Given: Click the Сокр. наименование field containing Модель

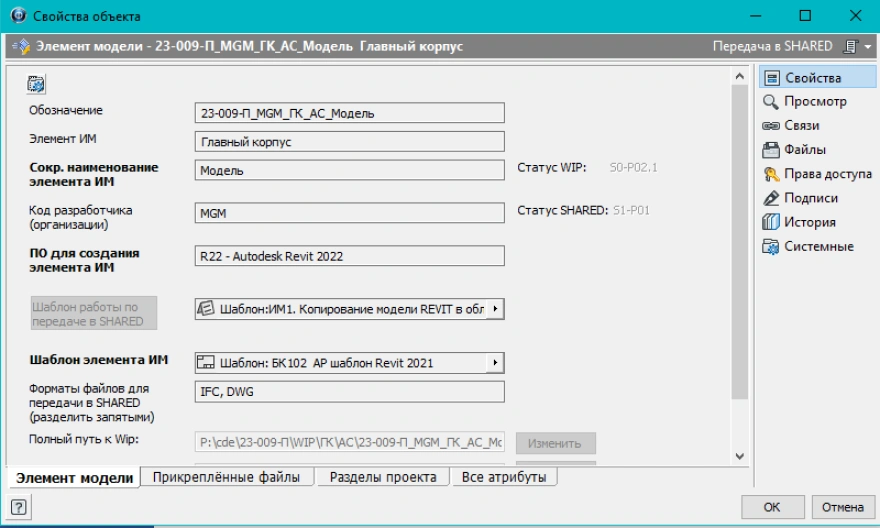Looking at the screenshot, I should coord(349,170).
